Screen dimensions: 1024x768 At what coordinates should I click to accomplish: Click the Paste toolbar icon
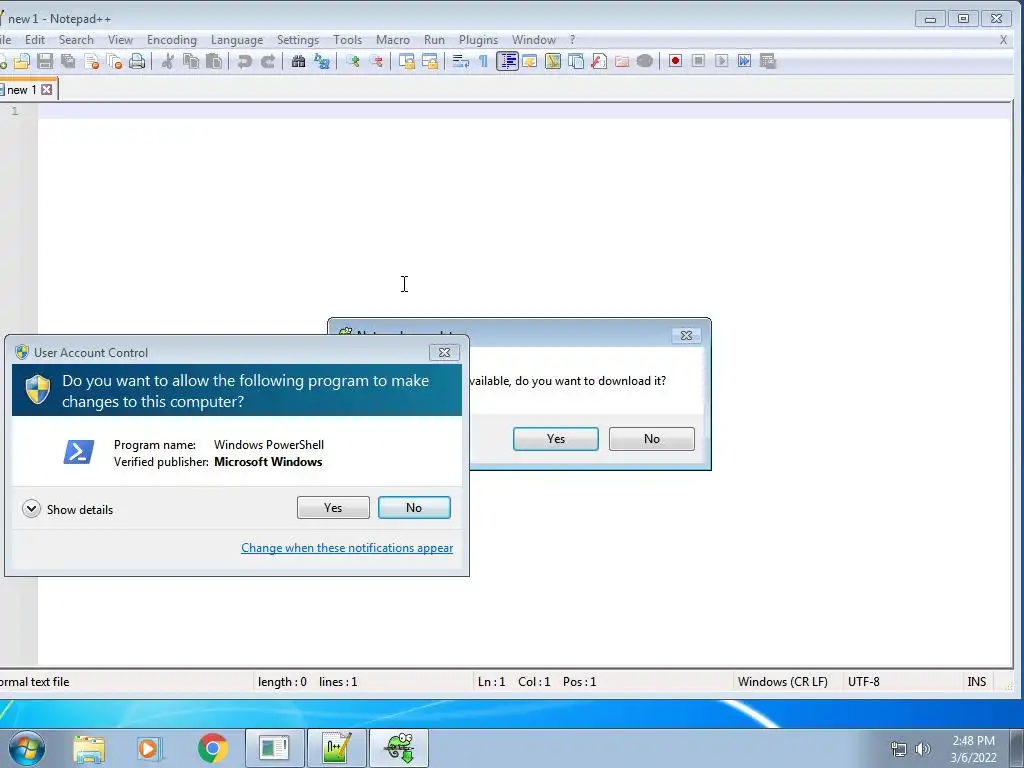click(x=214, y=61)
